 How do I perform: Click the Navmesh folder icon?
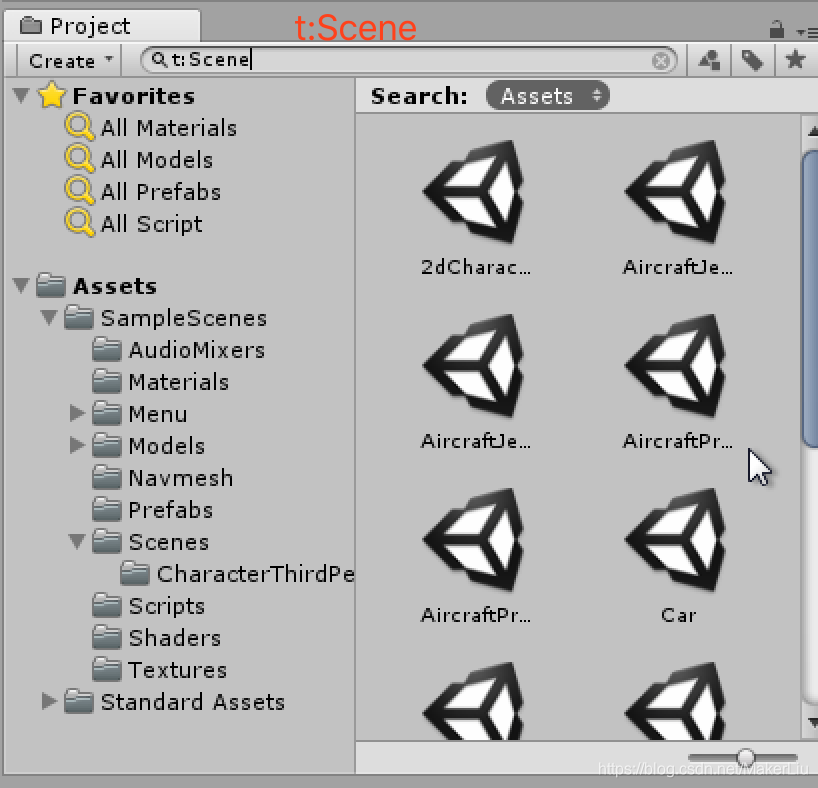coord(107,477)
